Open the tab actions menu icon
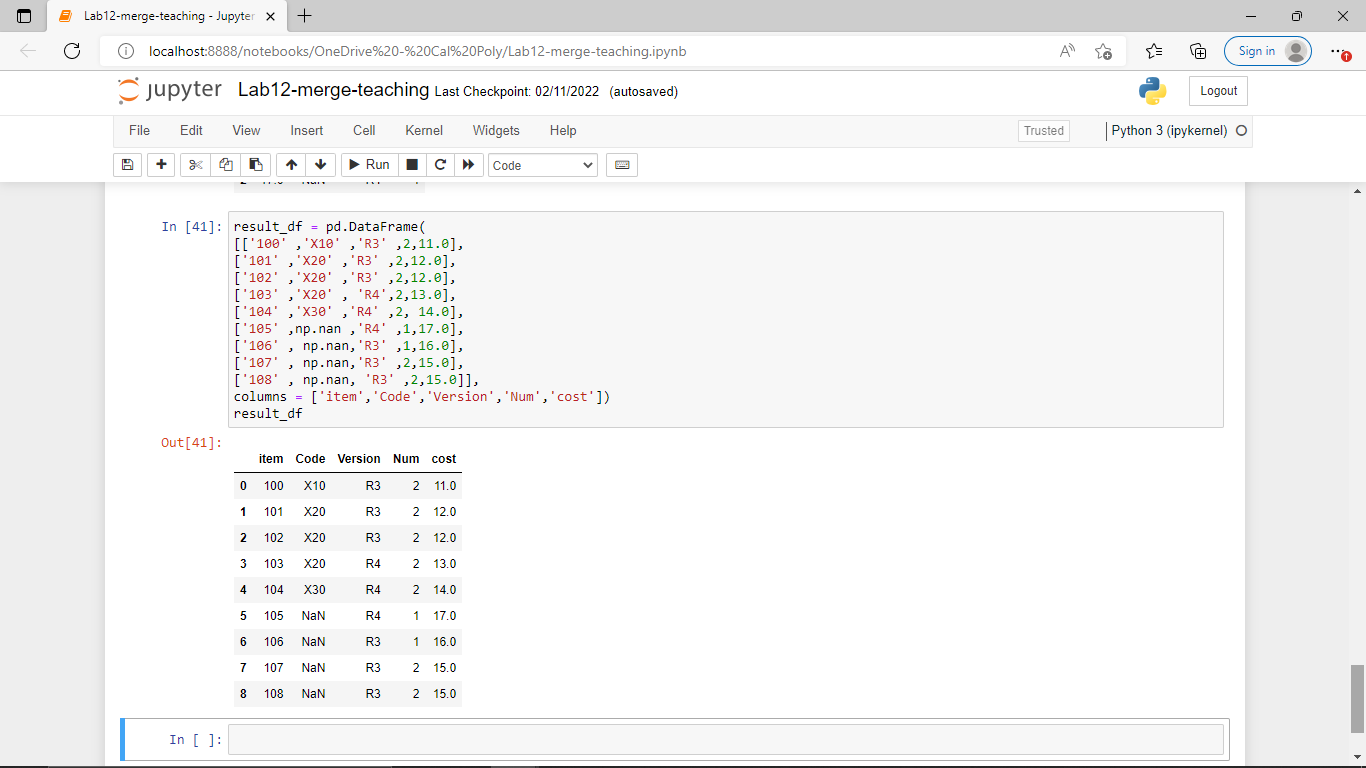Screen dimensions: 1366x768 (x=24, y=16)
